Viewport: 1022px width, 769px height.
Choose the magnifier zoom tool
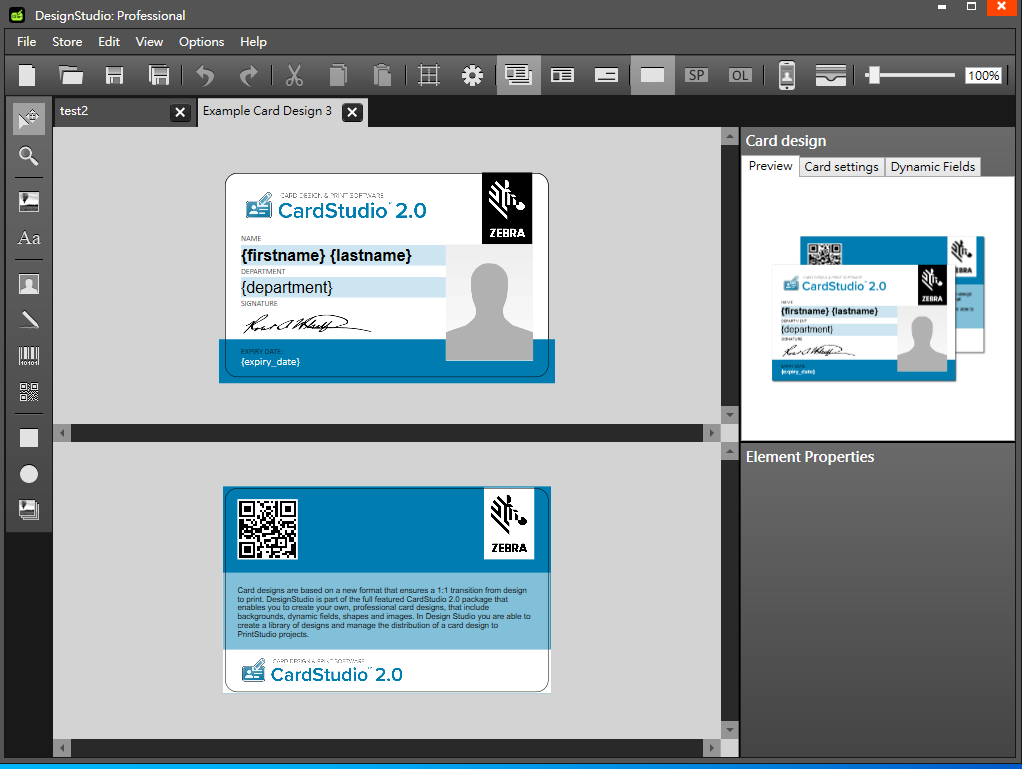[x=29, y=156]
